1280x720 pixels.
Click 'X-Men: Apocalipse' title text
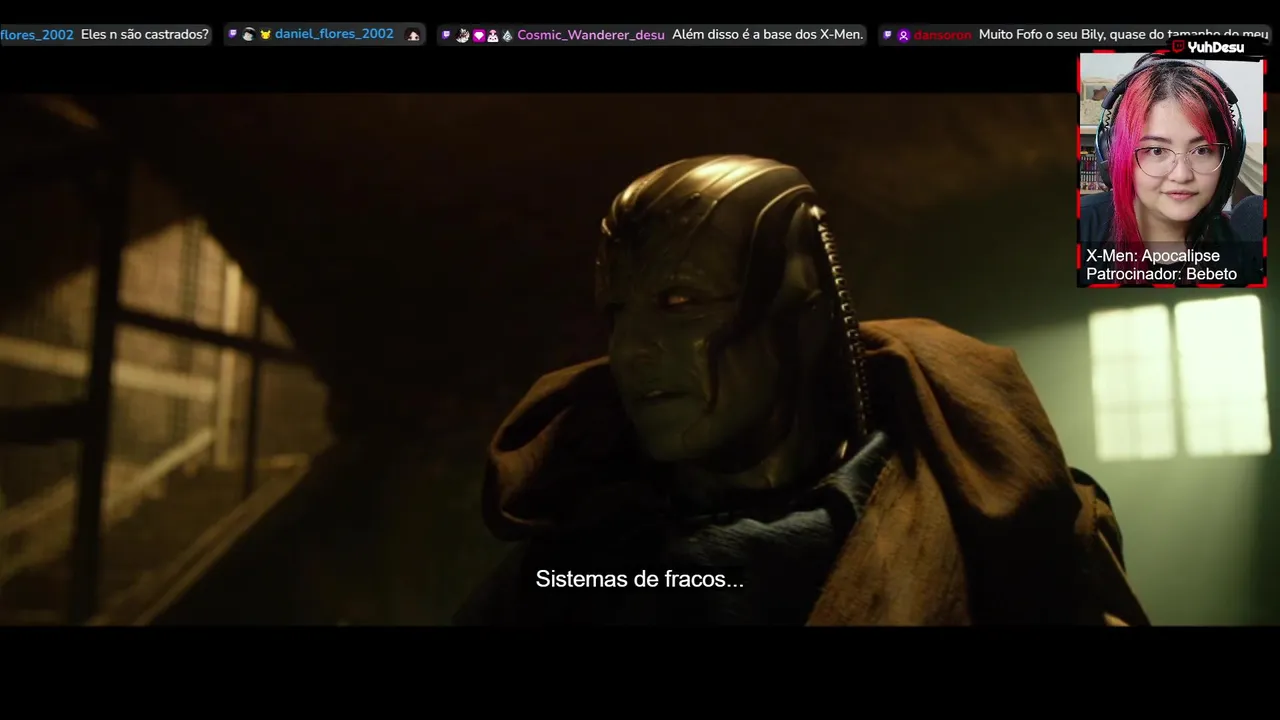(1153, 256)
